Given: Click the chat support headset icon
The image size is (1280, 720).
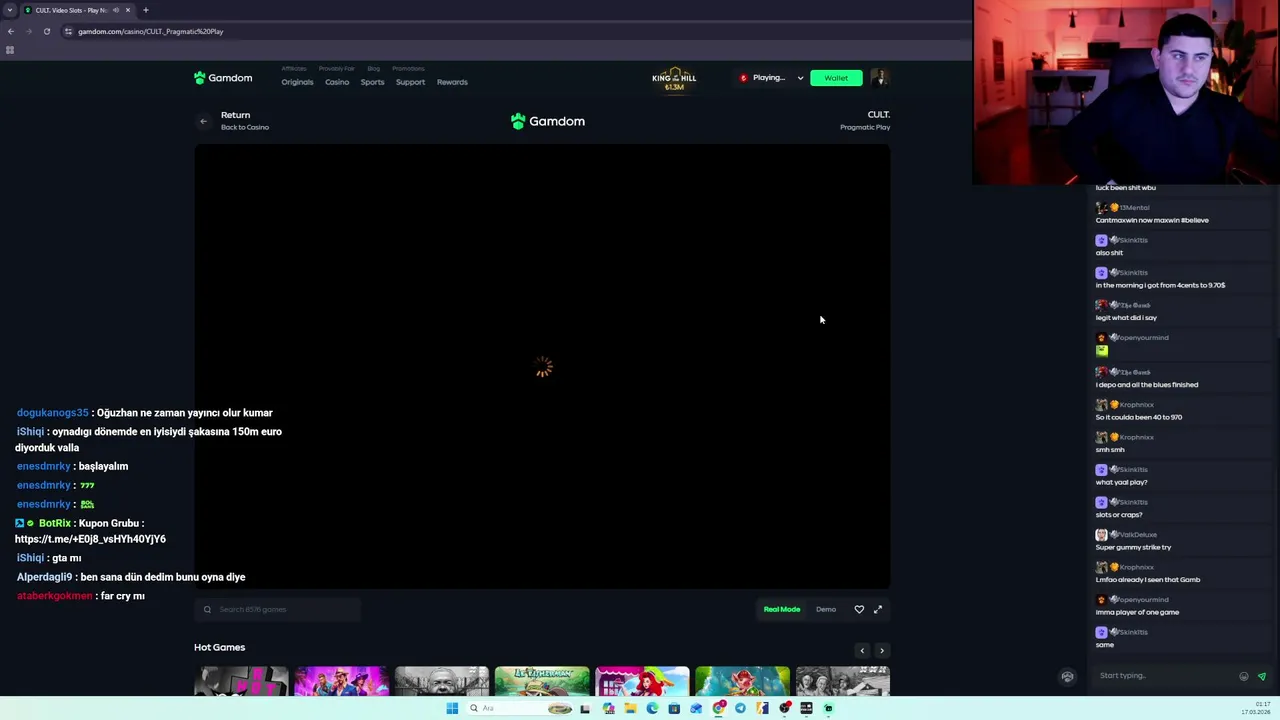Looking at the screenshot, I should coord(1067,676).
